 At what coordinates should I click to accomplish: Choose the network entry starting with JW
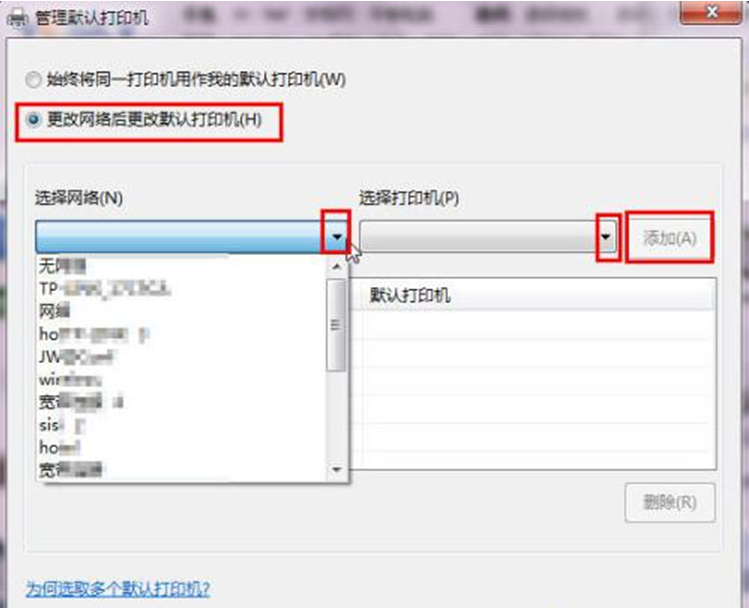(182, 357)
